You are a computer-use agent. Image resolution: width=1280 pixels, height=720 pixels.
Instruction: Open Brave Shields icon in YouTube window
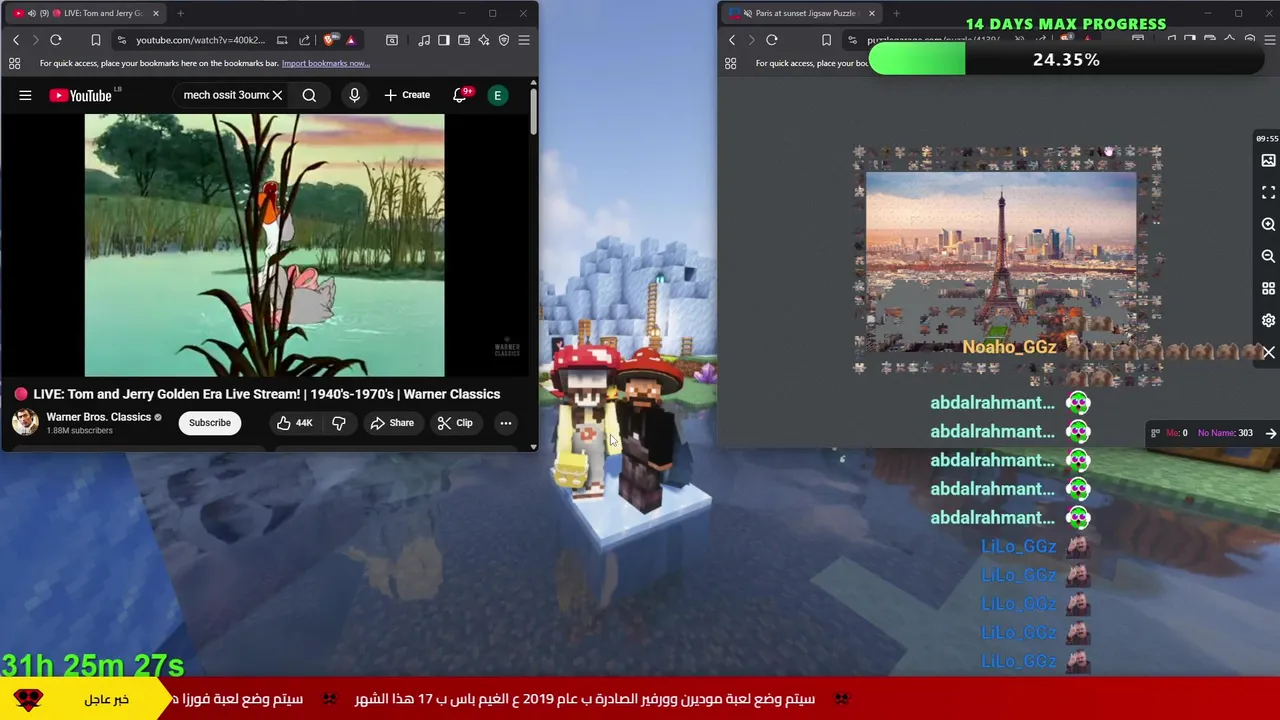pos(329,40)
